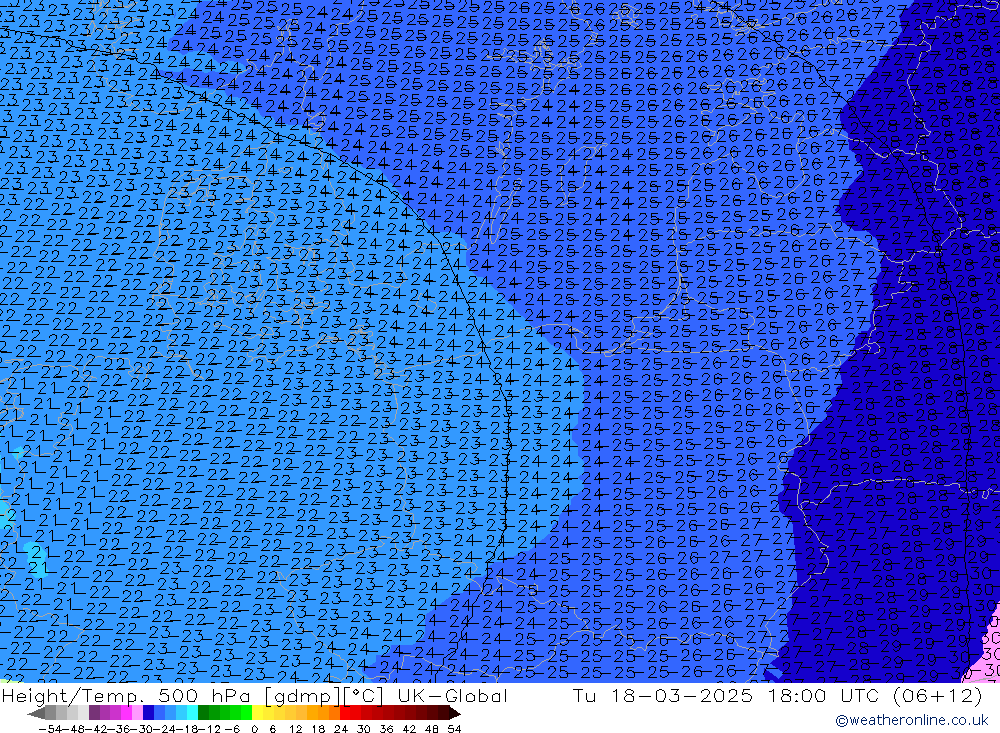The image size is (1000, 733).
Task: Select the 'Height/Temp. 500 hPa' map title
Action: 126,696
